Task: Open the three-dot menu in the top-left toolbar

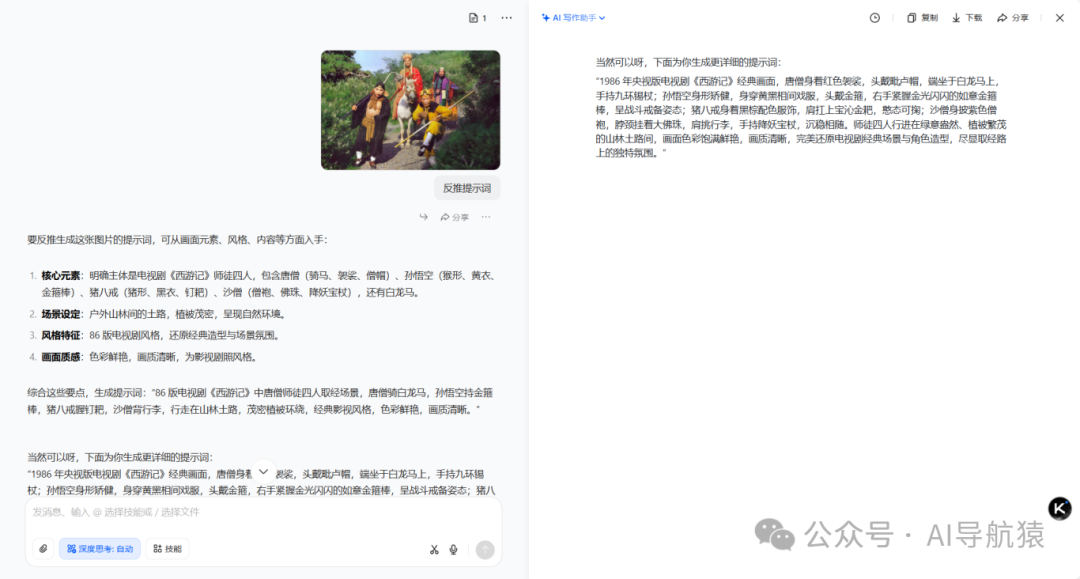Action: (505, 17)
